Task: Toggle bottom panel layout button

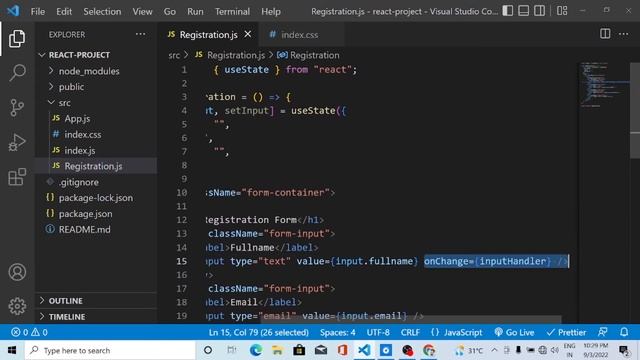Action: pyautogui.click(x=524, y=11)
